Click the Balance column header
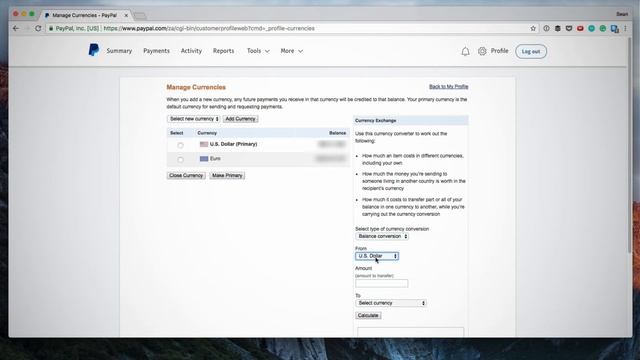The width and height of the screenshot is (640, 360). pos(338,133)
